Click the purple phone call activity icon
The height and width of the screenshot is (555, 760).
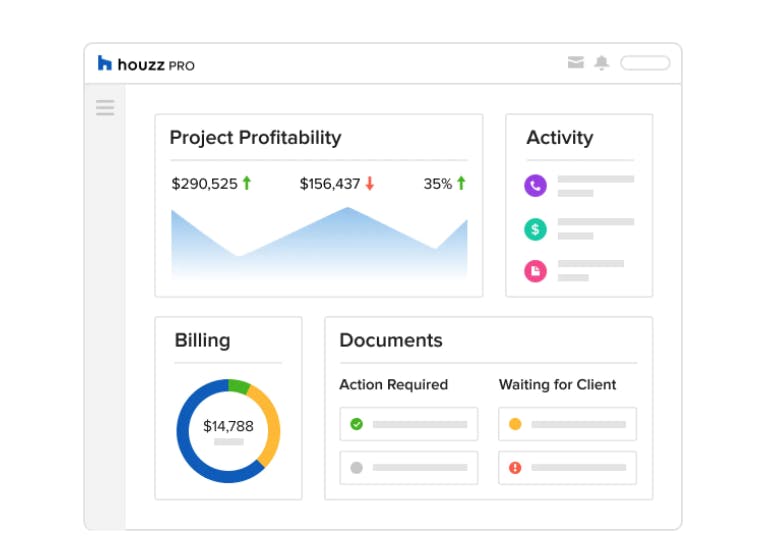[536, 185]
